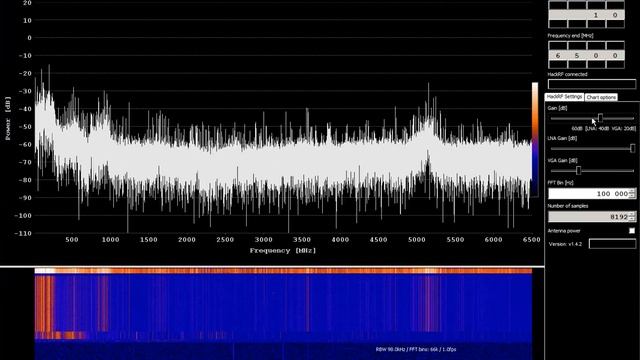
Task: Open the Chart options tab
Action: (x=601, y=97)
